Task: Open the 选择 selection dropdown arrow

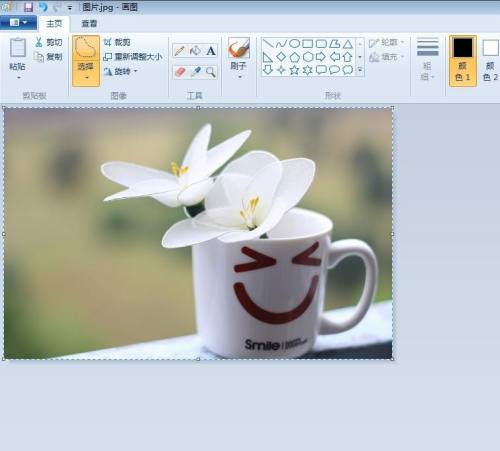Action: (86, 77)
